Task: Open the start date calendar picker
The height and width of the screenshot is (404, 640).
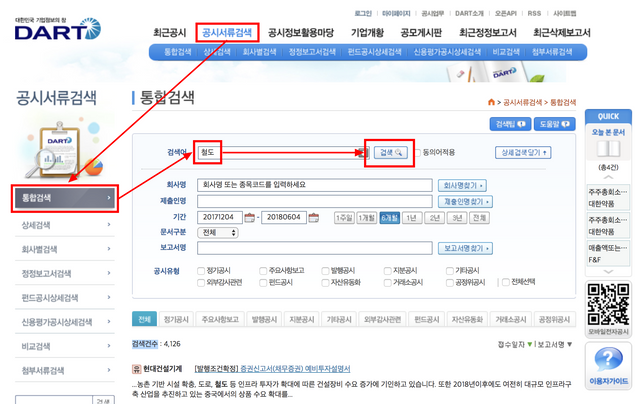Action: [249, 218]
